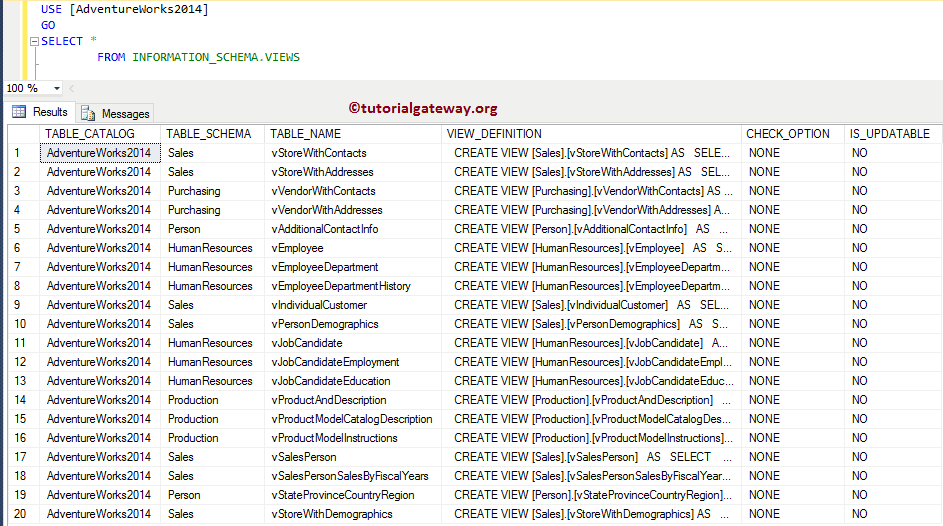Click NONE check option in row 12
This screenshot has width=943, height=526.
[793, 362]
